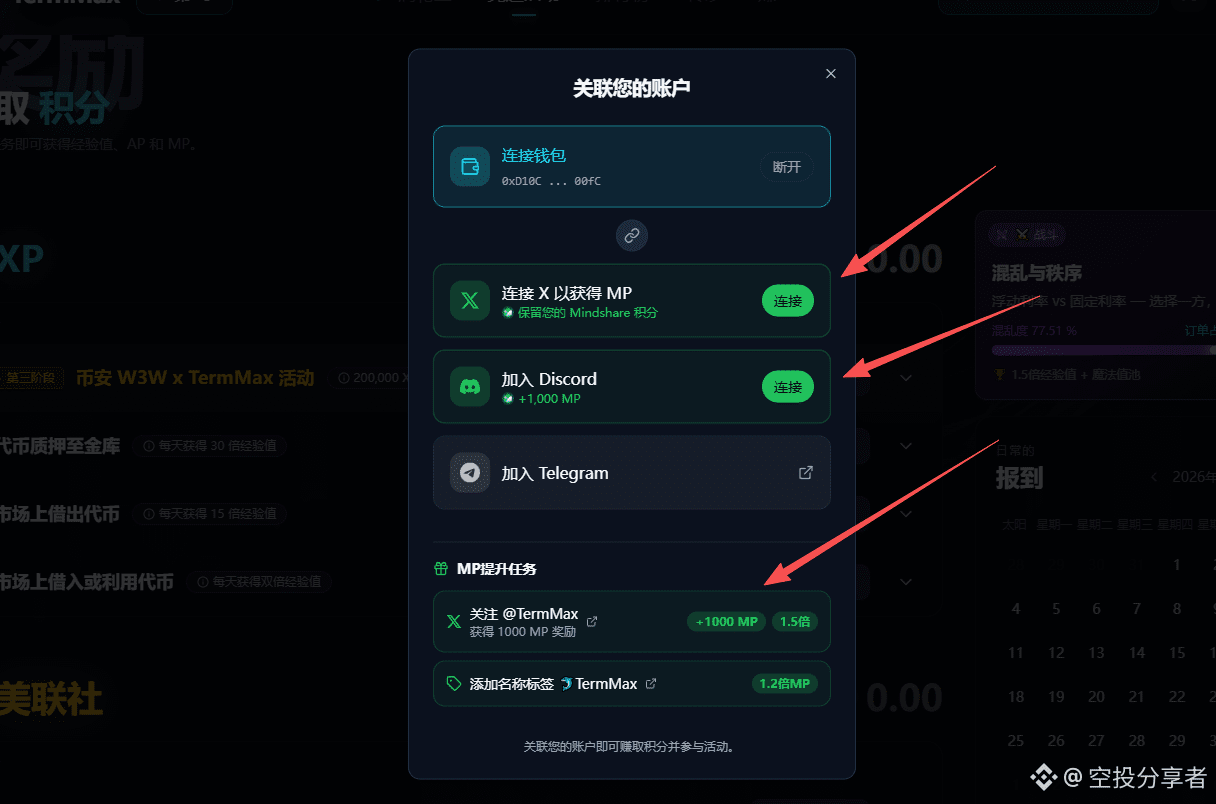This screenshot has height=804, width=1216.
Task: Click 连接 button for X account
Action: click(788, 301)
